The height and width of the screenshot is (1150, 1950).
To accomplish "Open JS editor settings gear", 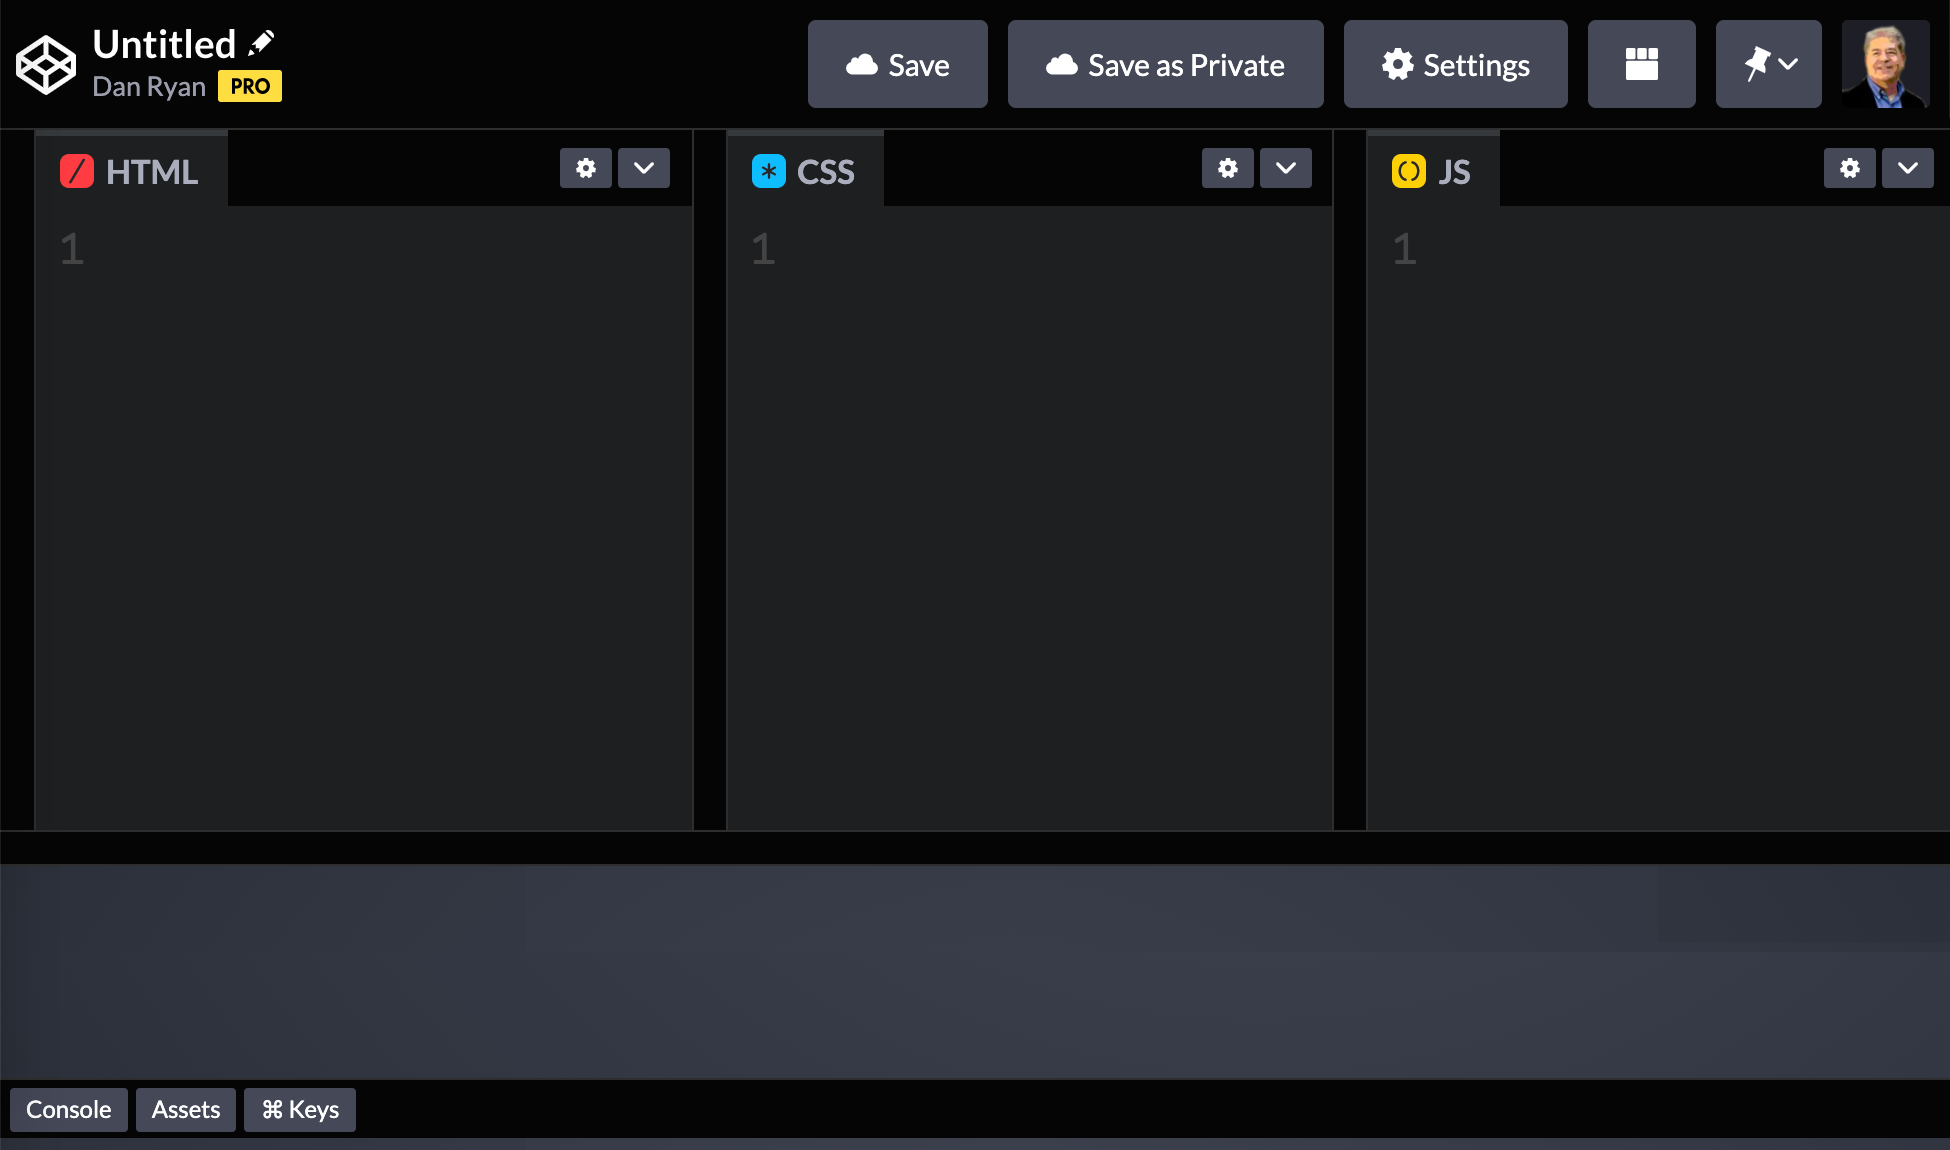I will (1849, 168).
